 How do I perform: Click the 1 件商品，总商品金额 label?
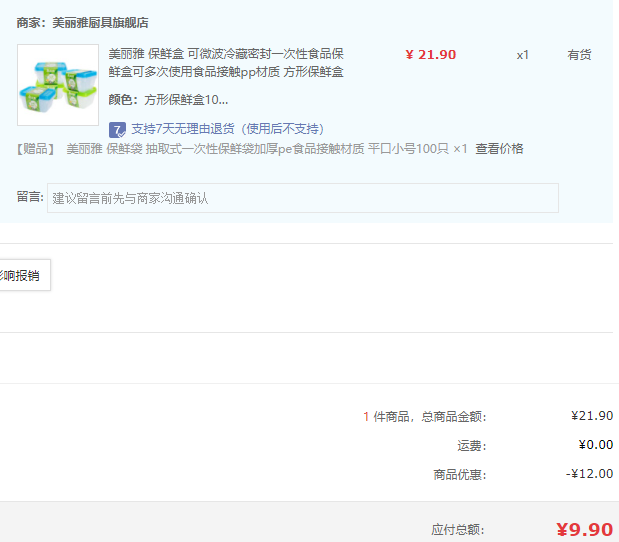(x=425, y=416)
